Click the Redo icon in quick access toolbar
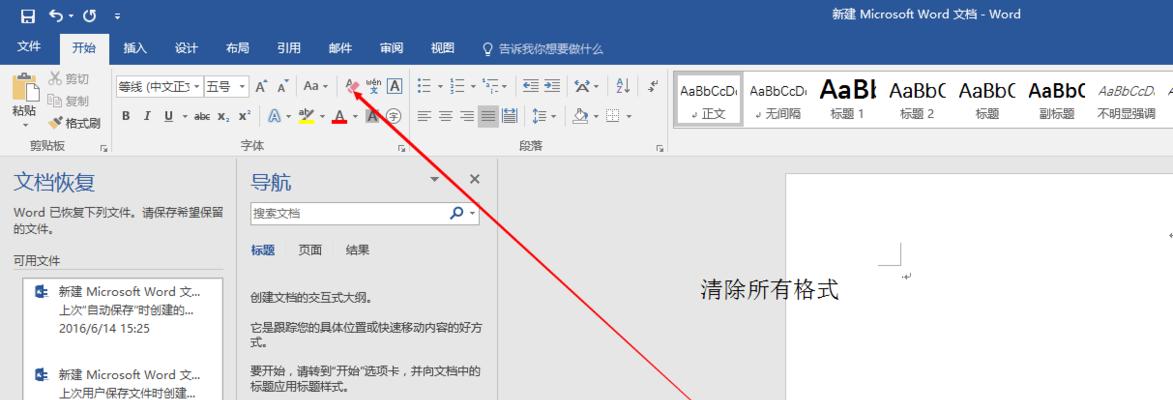1173x400 pixels. coord(90,15)
